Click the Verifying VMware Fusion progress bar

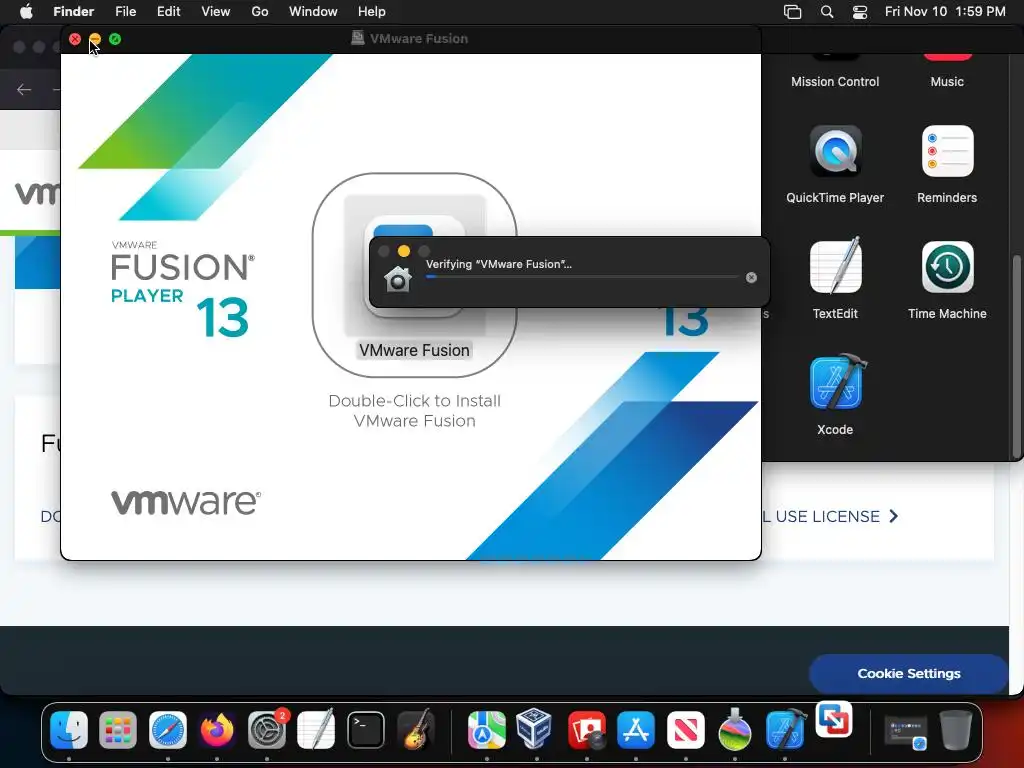[x=582, y=277]
